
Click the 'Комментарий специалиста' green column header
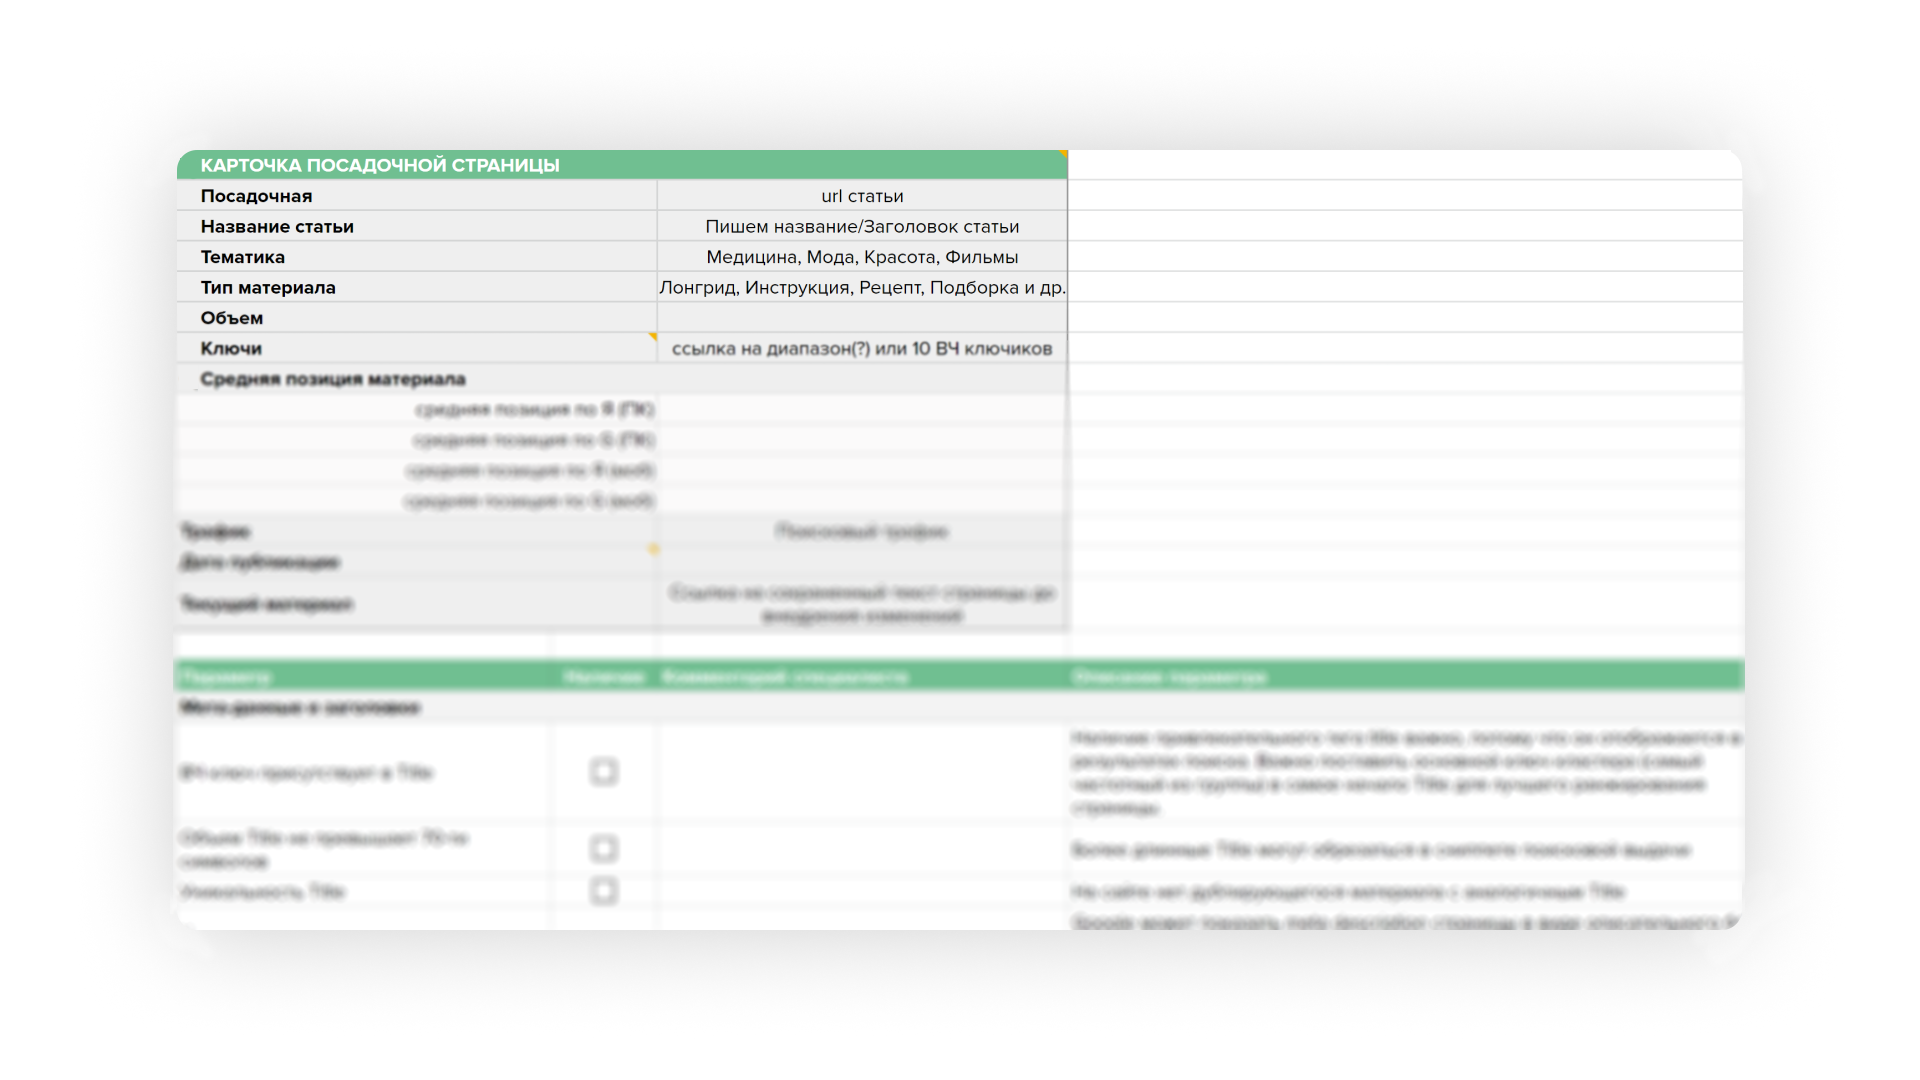tap(786, 677)
